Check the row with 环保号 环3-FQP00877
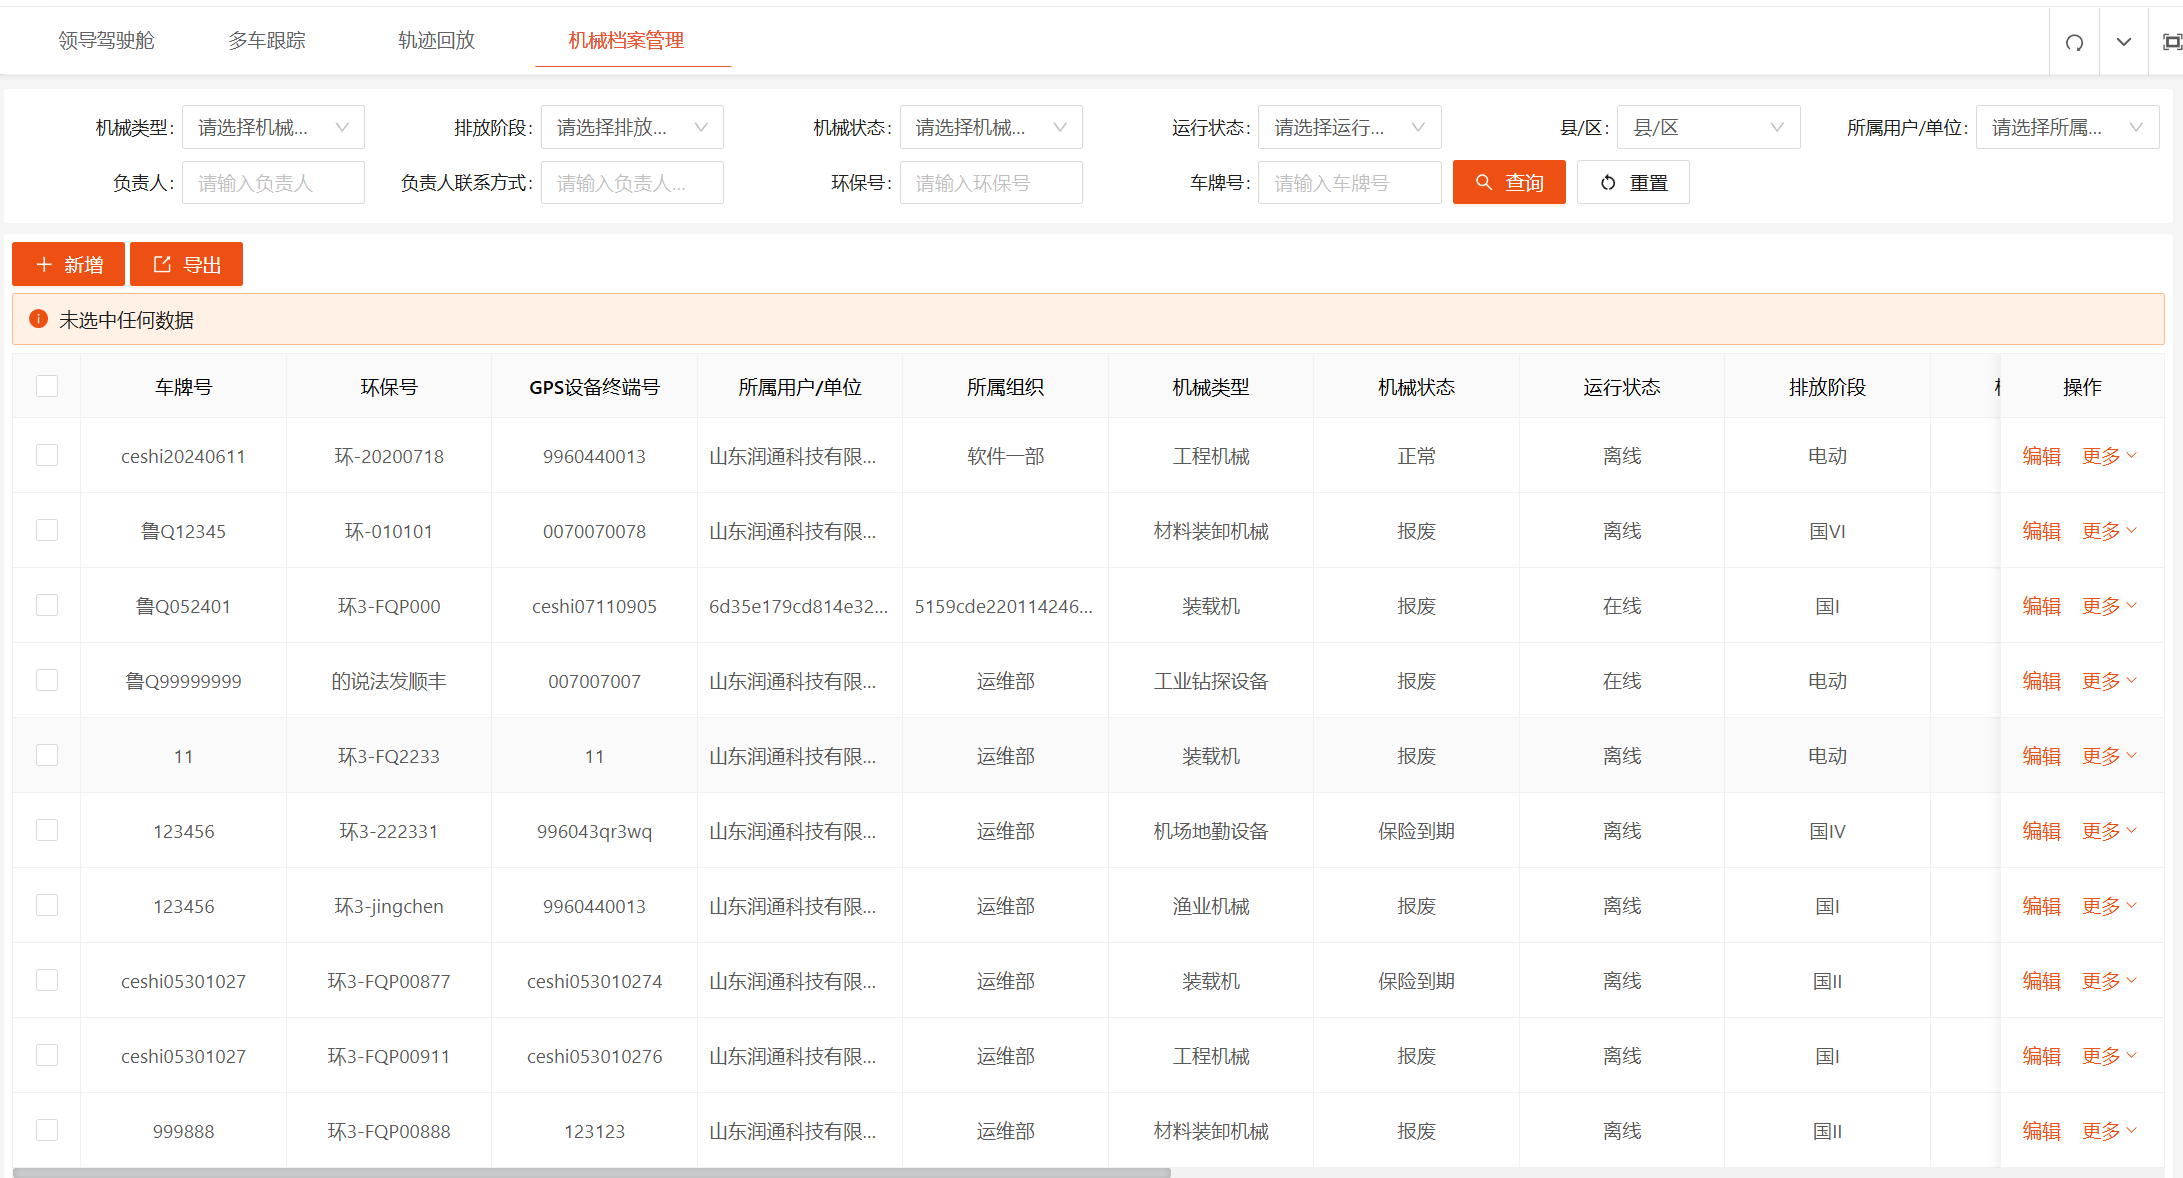2183x1178 pixels. (47, 980)
